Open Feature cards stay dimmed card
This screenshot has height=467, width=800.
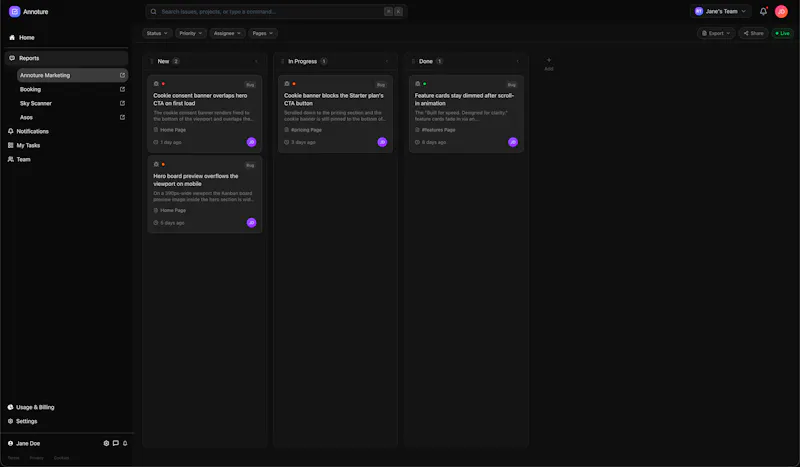coord(466,114)
